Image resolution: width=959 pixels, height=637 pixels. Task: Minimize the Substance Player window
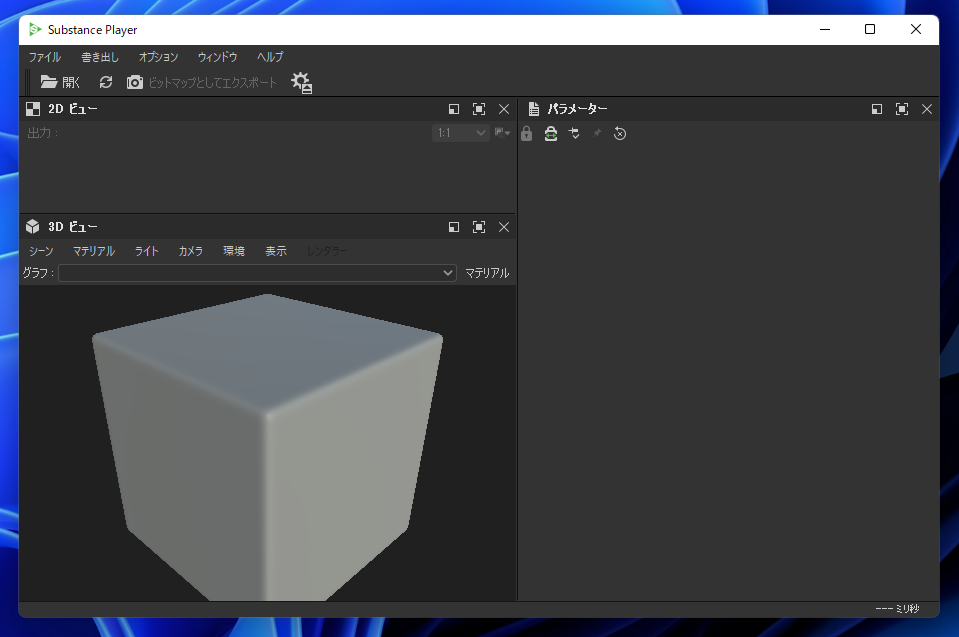click(825, 29)
